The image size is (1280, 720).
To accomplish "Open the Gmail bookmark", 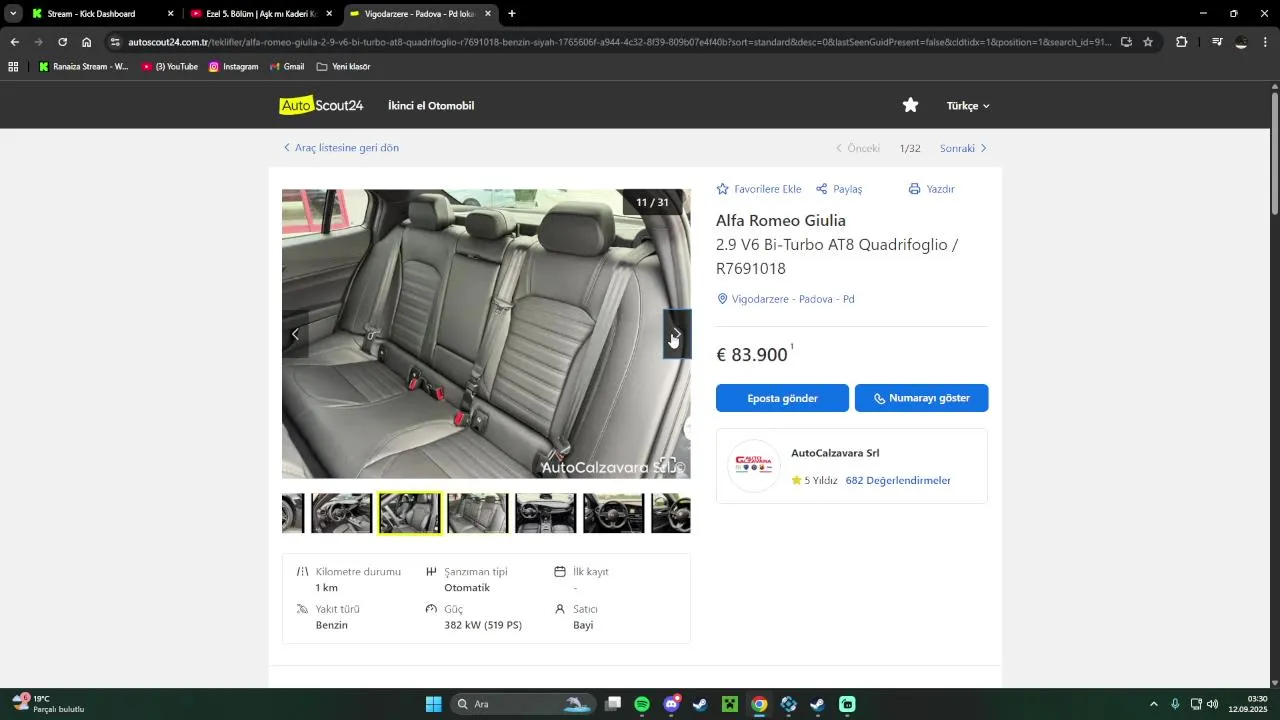I will point(287,67).
